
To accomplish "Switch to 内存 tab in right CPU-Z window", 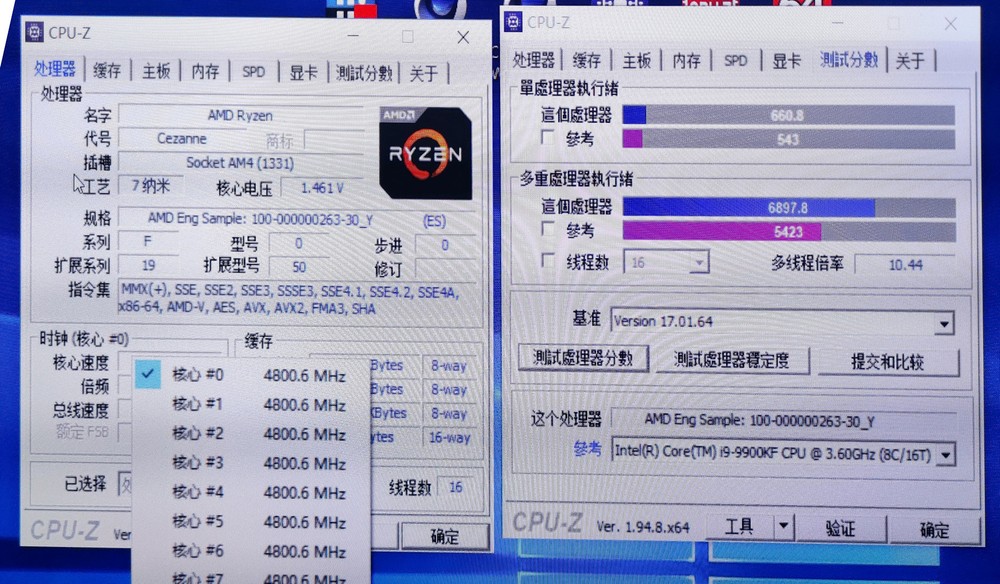I will tap(686, 61).
